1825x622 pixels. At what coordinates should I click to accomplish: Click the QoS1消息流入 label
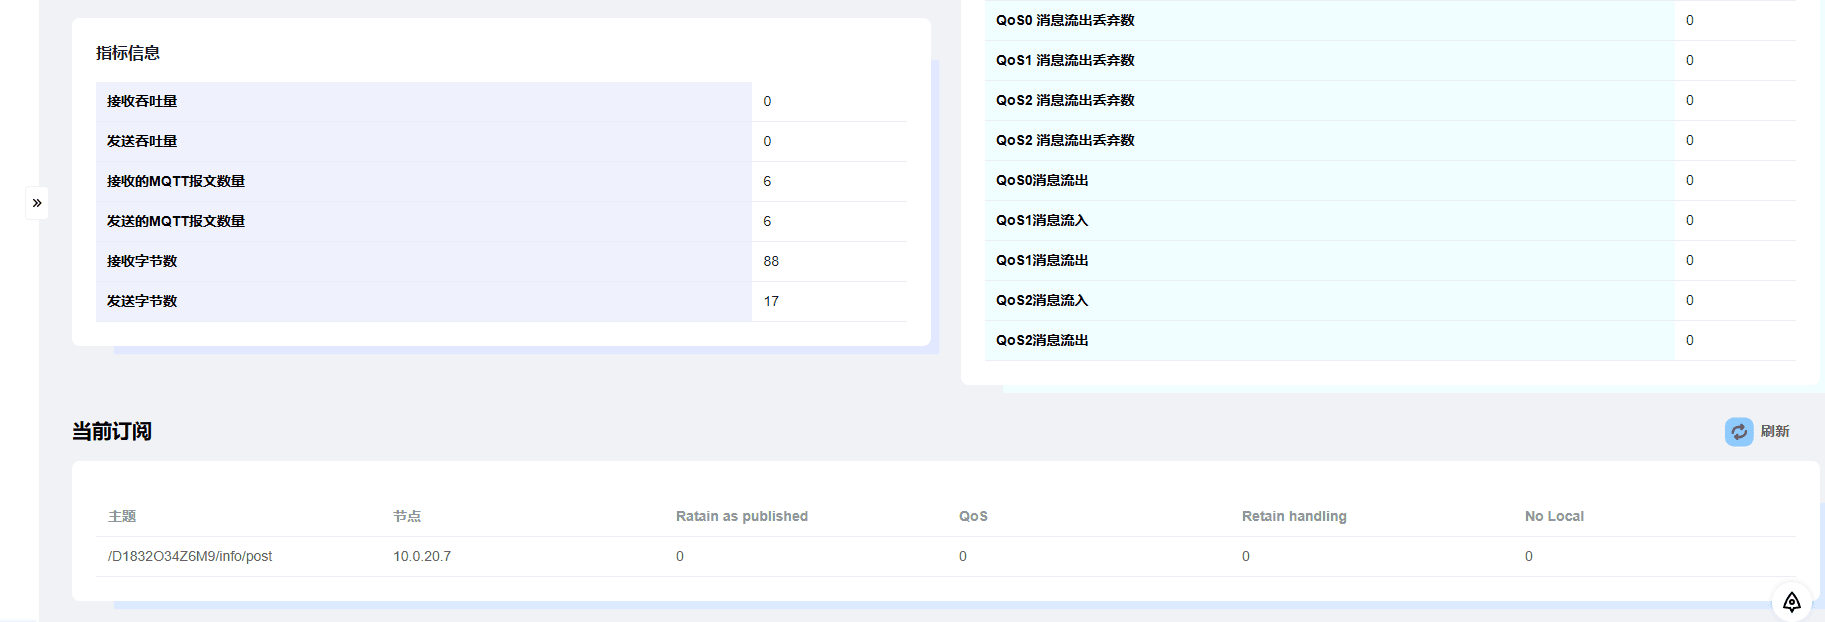click(1042, 220)
